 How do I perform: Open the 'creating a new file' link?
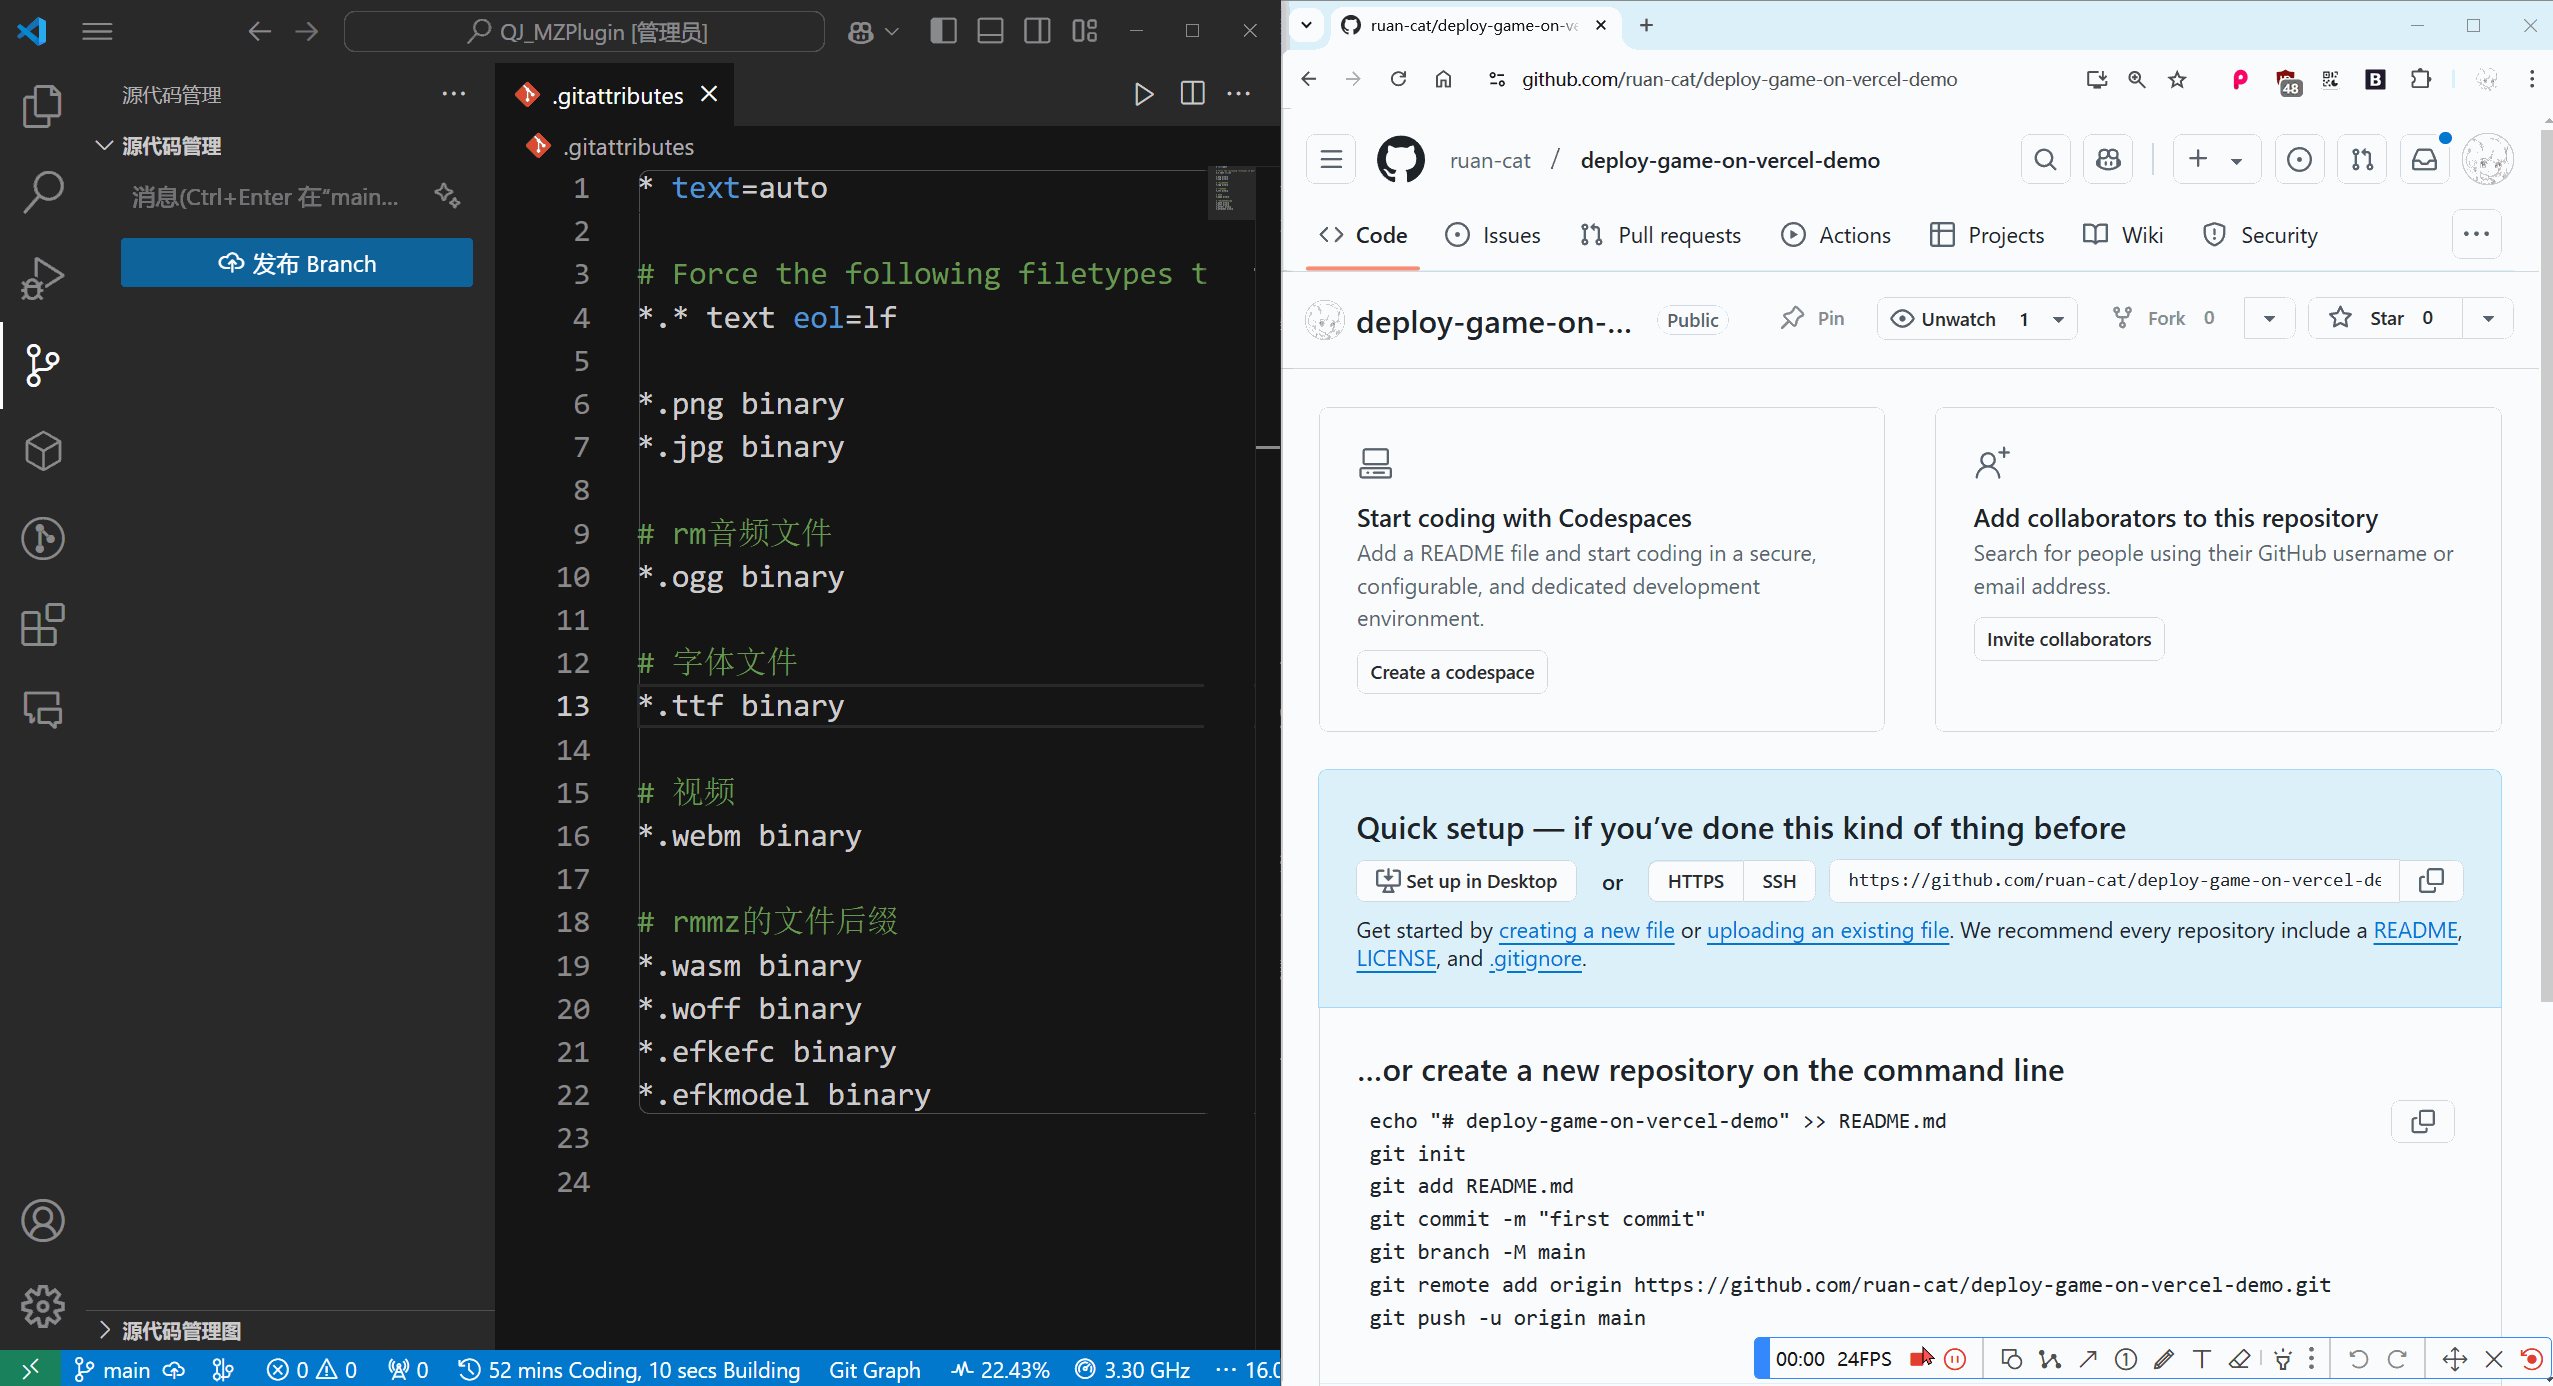(1587, 930)
